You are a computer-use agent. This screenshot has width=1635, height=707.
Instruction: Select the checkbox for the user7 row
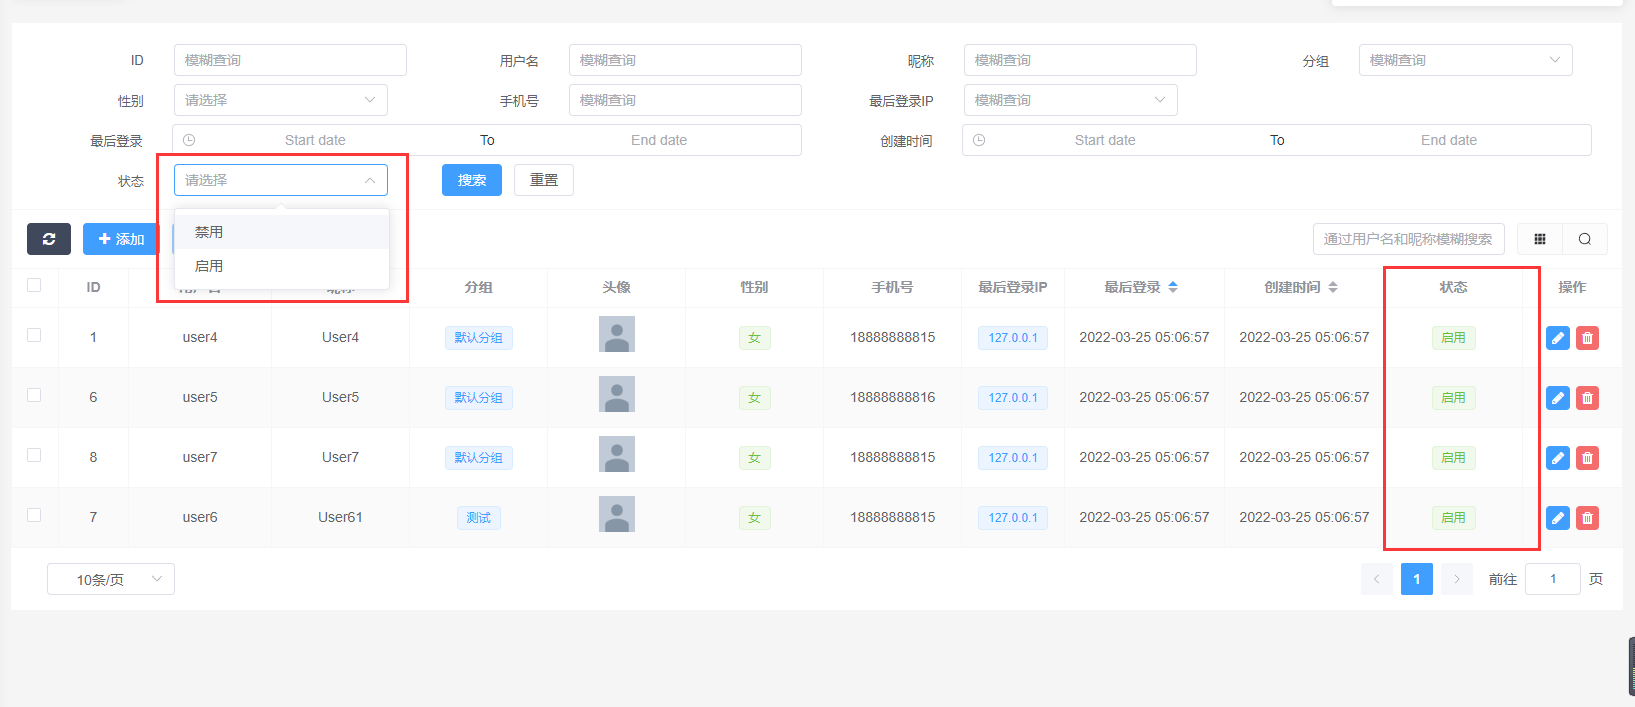point(34,455)
